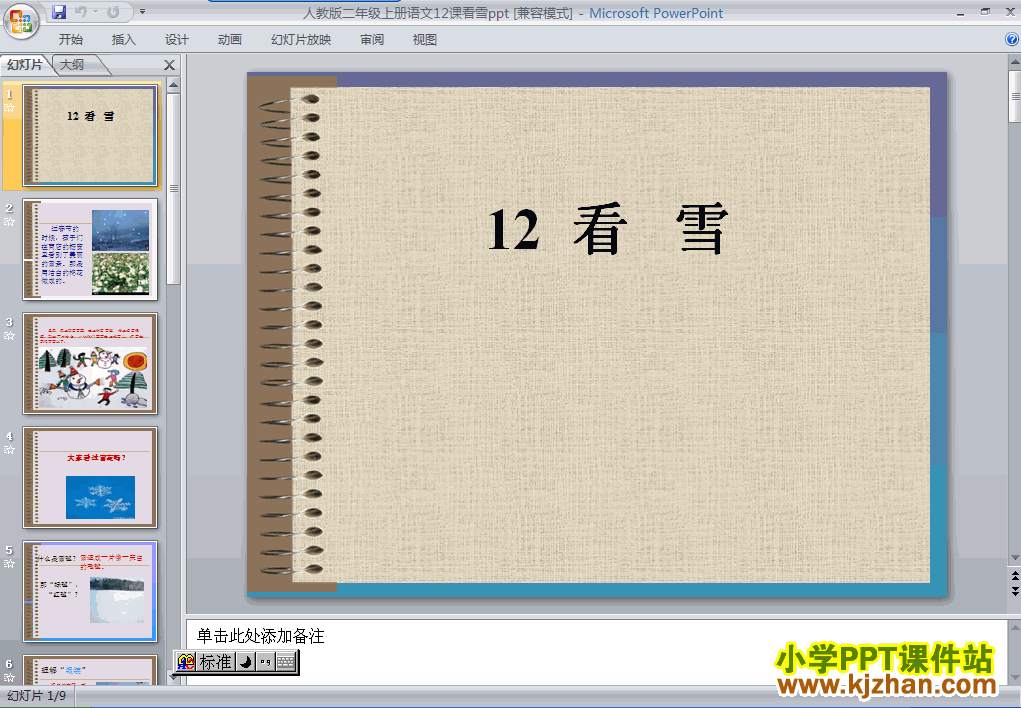Select slide 3 thumbnail with snowman drawing
Screen dimensions: 1021x708
click(90, 363)
